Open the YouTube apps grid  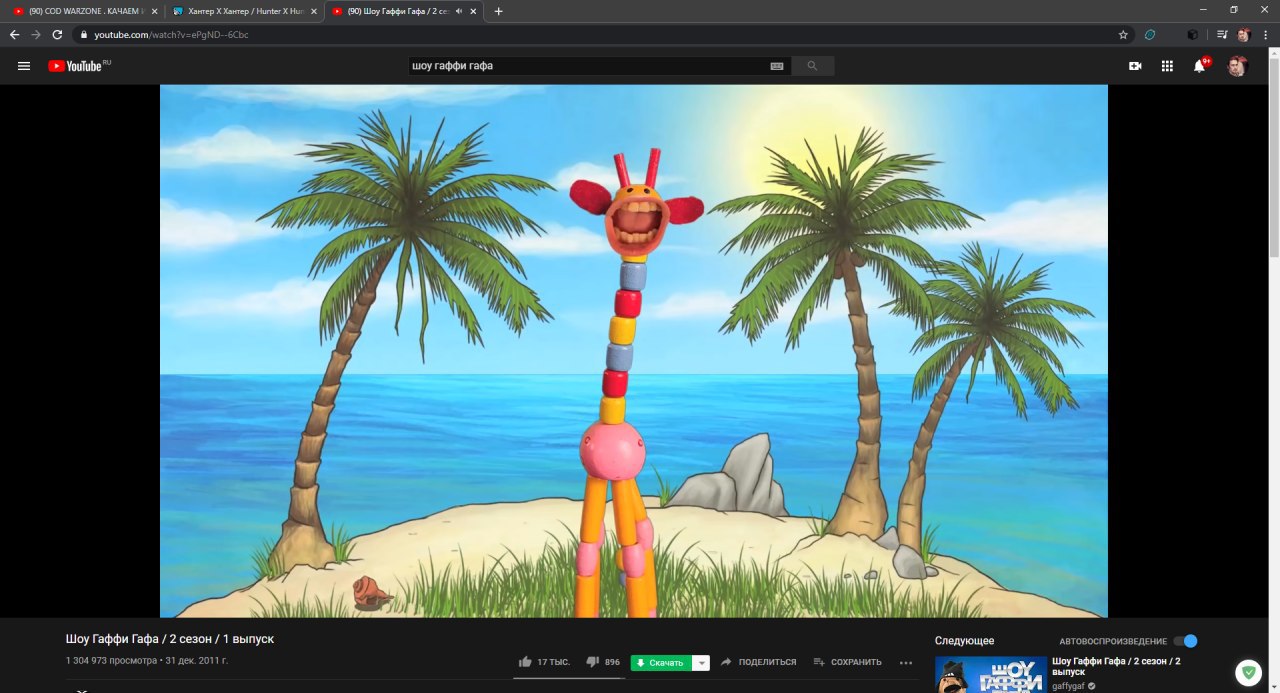(x=1167, y=66)
